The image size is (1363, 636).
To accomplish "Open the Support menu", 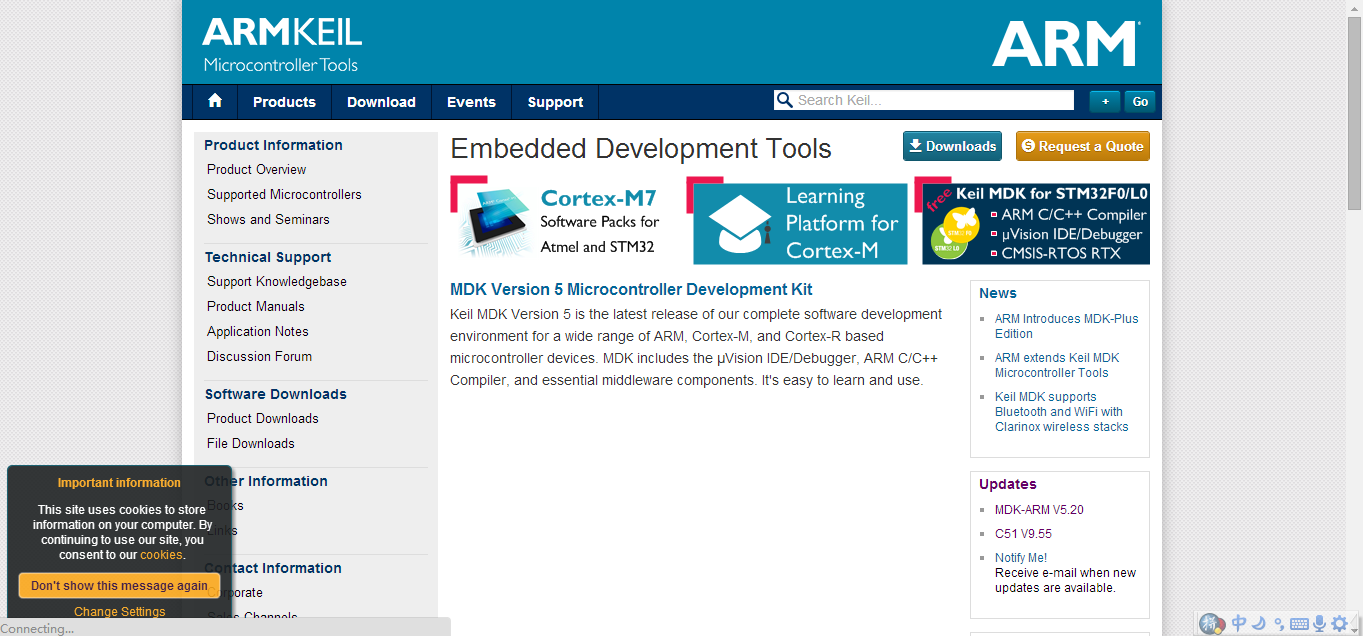I will tap(555, 102).
